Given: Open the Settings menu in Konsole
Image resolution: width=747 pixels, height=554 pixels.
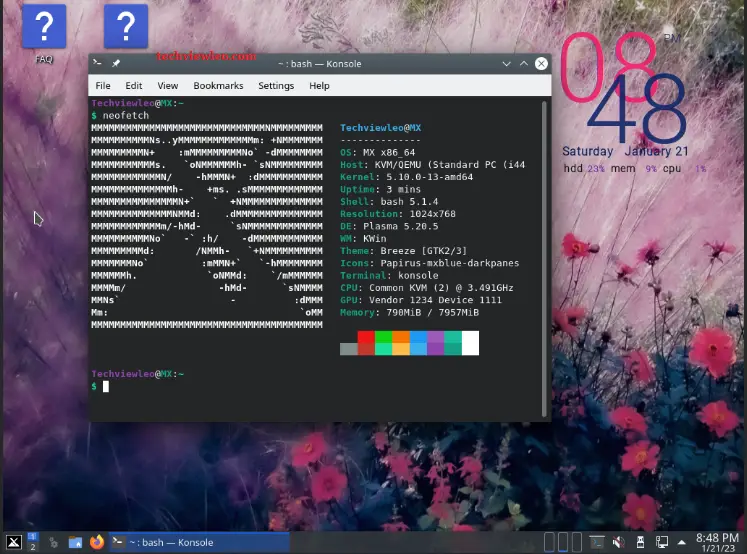Looking at the screenshot, I should pos(276,86).
